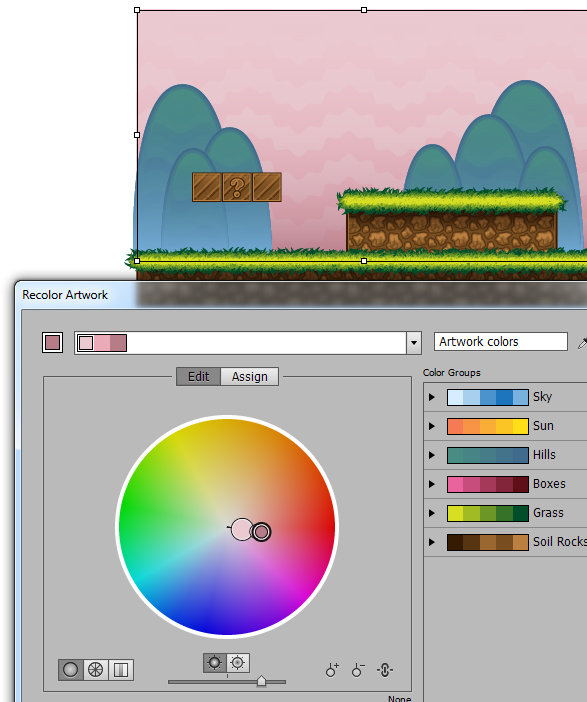The width and height of the screenshot is (587, 702).
Task: Click the active color swatch in dialog
Action: tap(52, 343)
